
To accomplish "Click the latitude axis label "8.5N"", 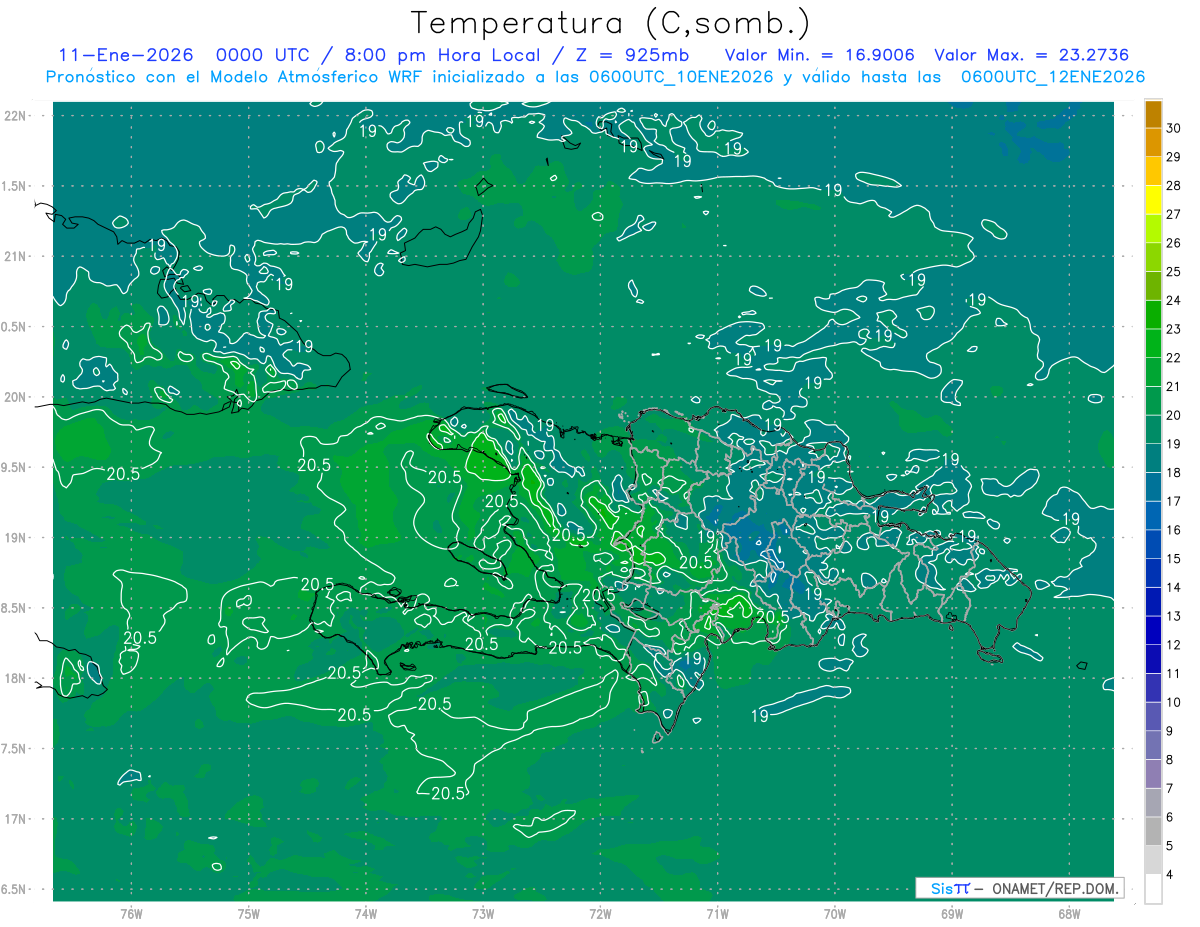I will (x=15, y=609).
